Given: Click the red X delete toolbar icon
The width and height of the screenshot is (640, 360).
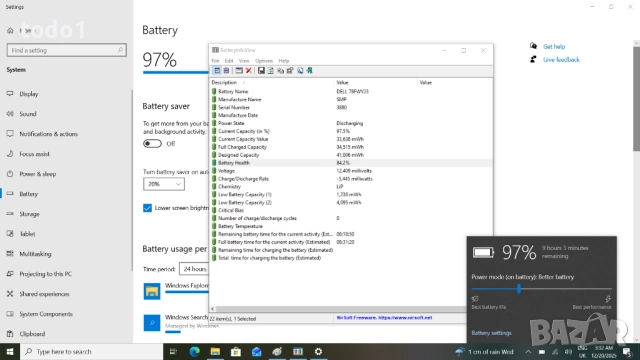Looking at the screenshot, I should click(249, 71).
